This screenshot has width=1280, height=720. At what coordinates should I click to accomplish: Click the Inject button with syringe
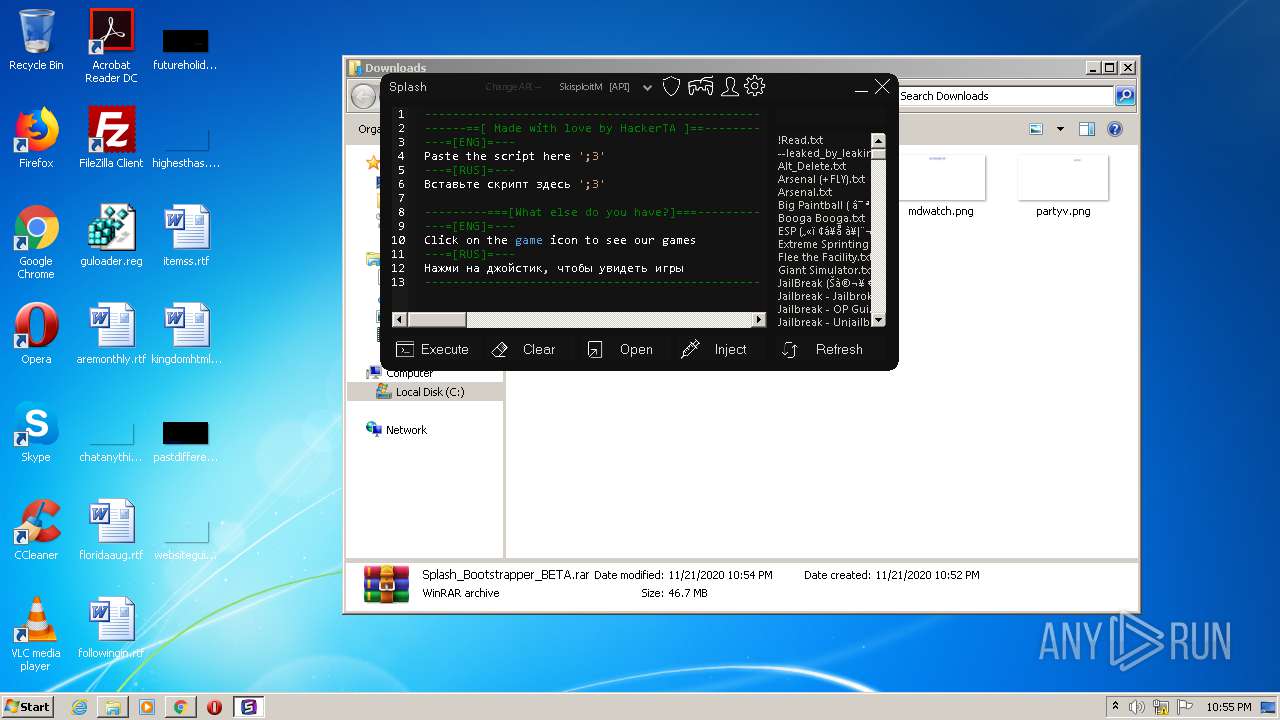714,349
